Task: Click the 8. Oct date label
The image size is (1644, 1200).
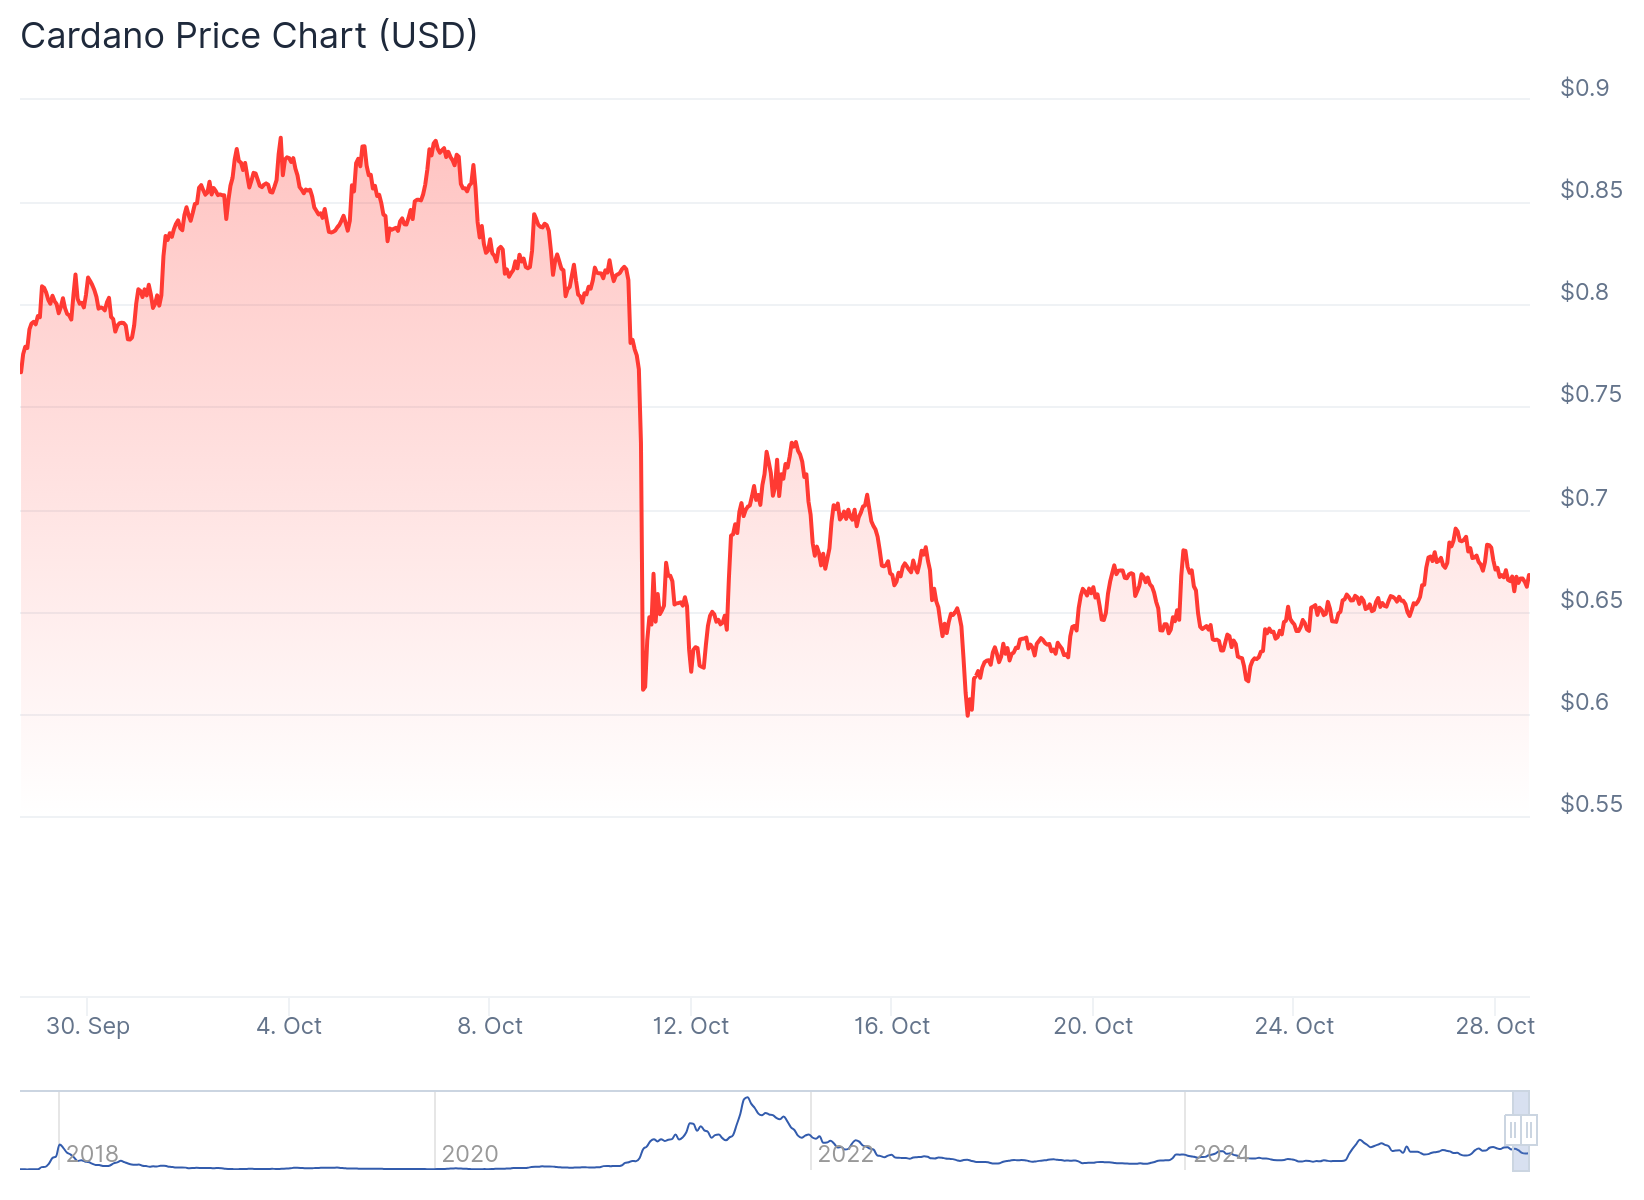Action: (x=490, y=1026)
